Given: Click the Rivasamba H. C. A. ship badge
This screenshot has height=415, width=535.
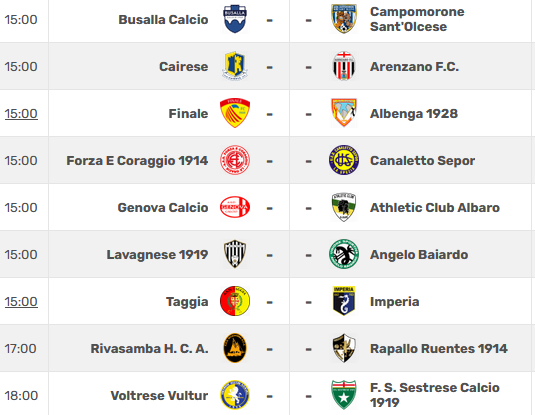Looking at the screenshot, I should click(x=235, y=348).
